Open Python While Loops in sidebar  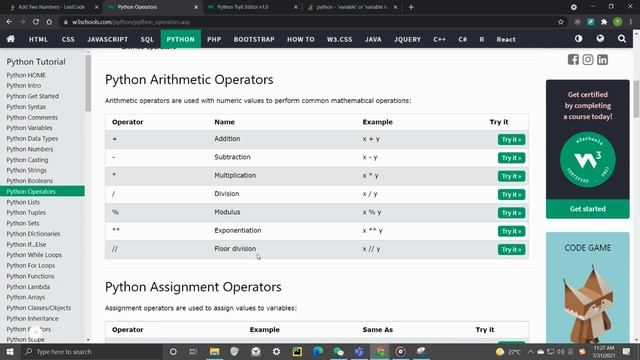tap(34, 255)
